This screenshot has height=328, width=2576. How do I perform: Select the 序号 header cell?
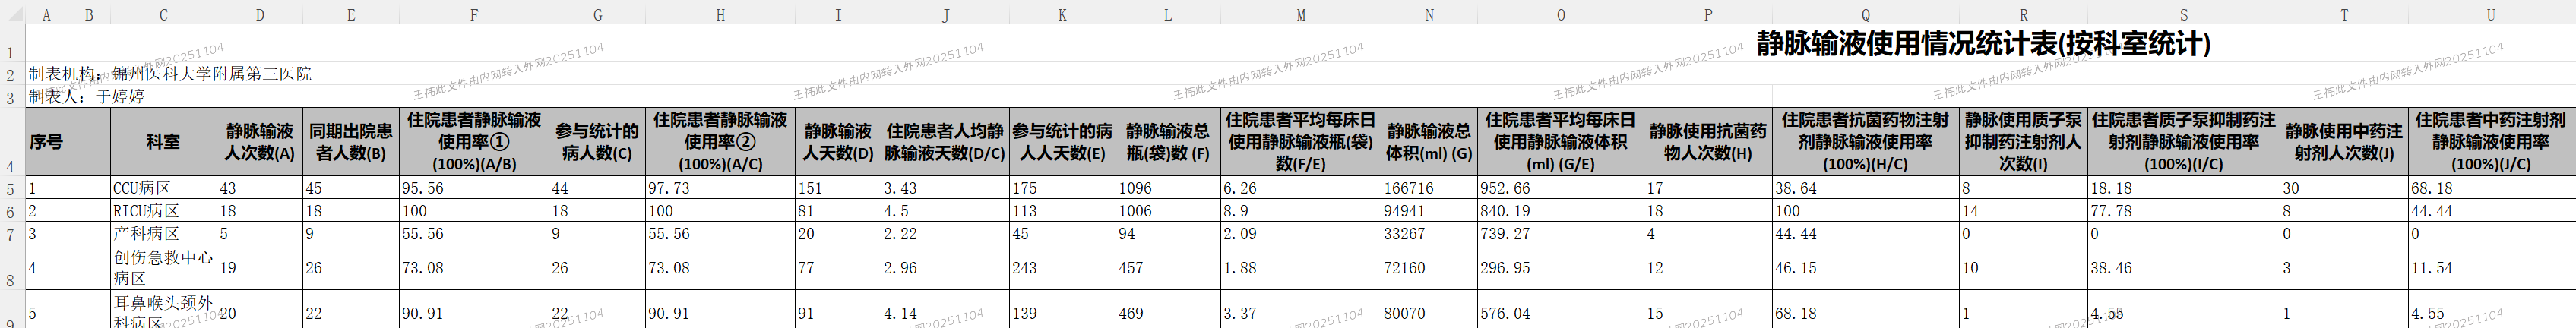pyautogui.click(x=46, y=142)
